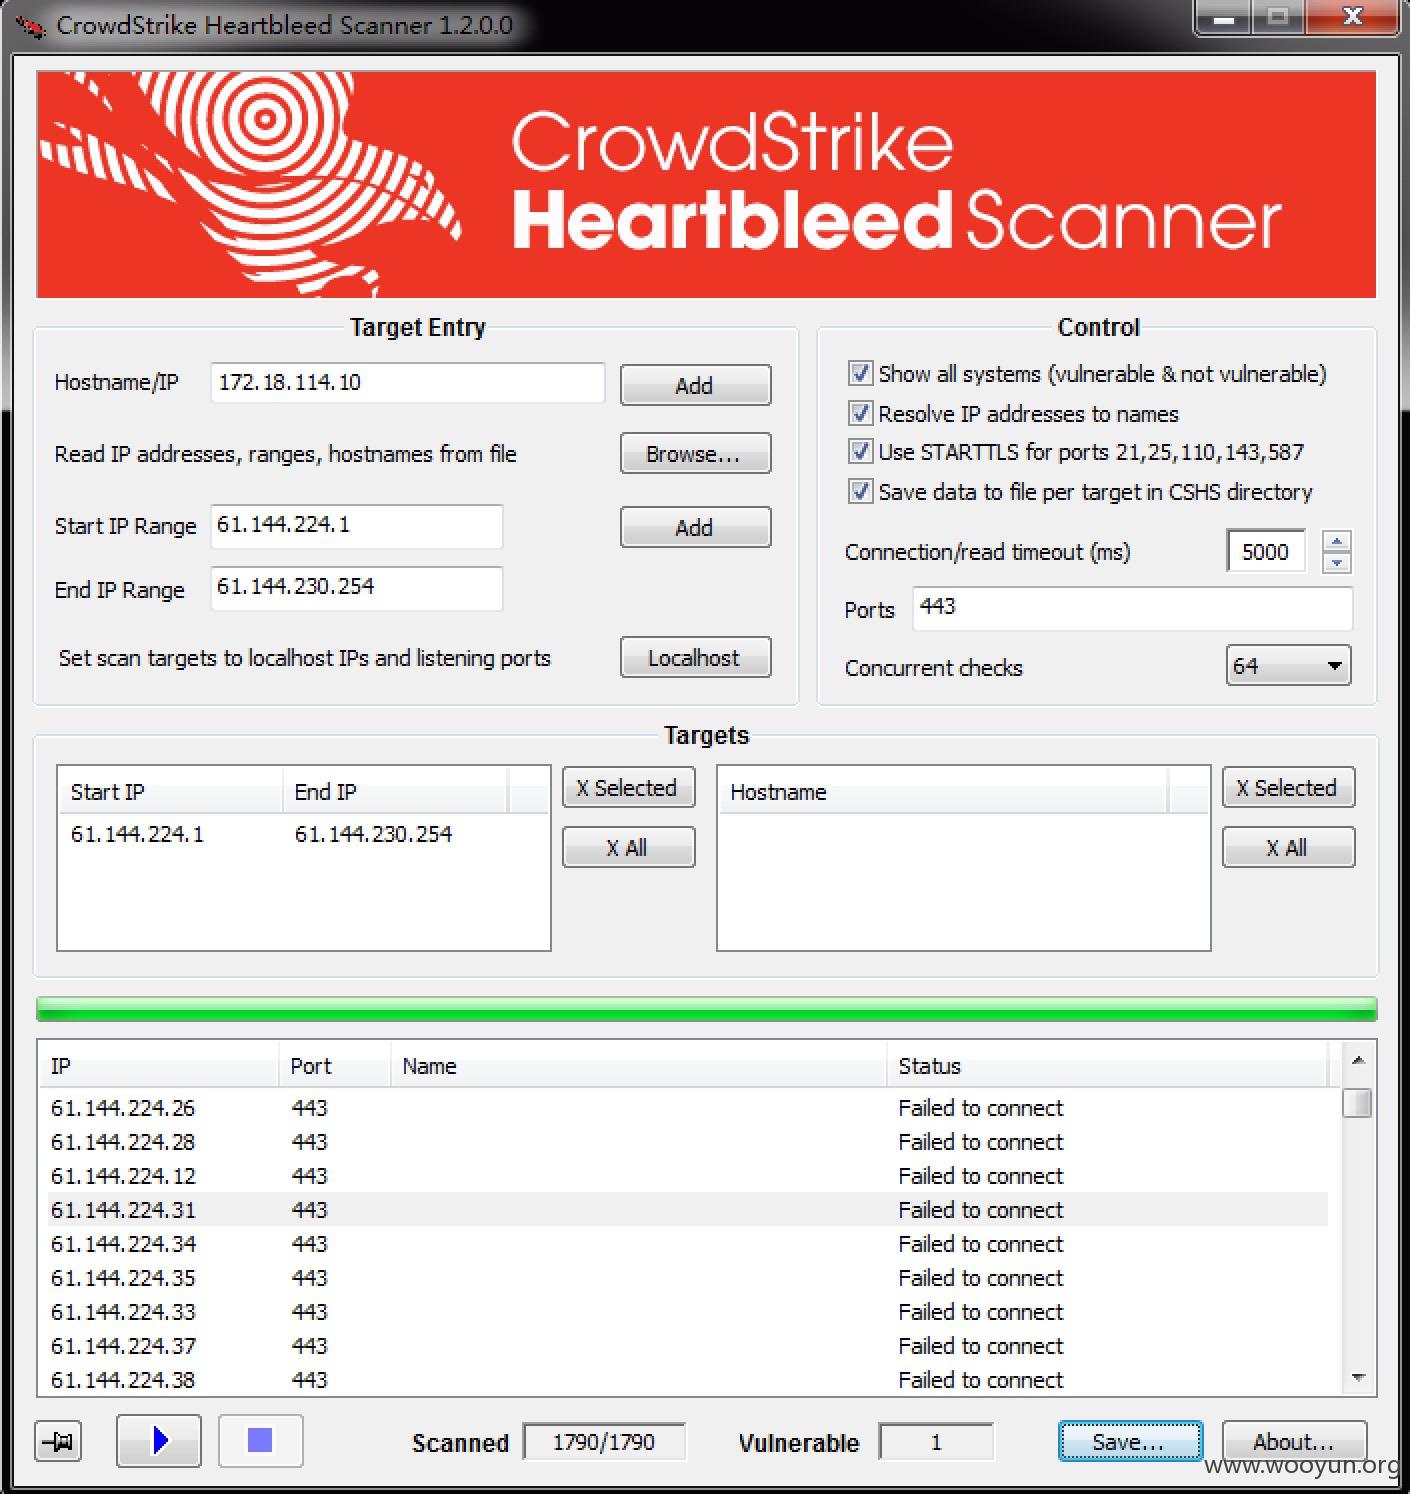Decrease connection timeout with down arrow
This screenshot has height=1494, width=1410.
click(x=1337, y=563)
